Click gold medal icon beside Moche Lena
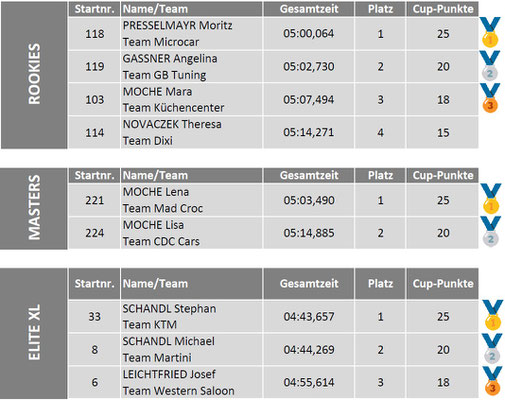The width and height of the screenshot is (505, 400). point(490,198)
